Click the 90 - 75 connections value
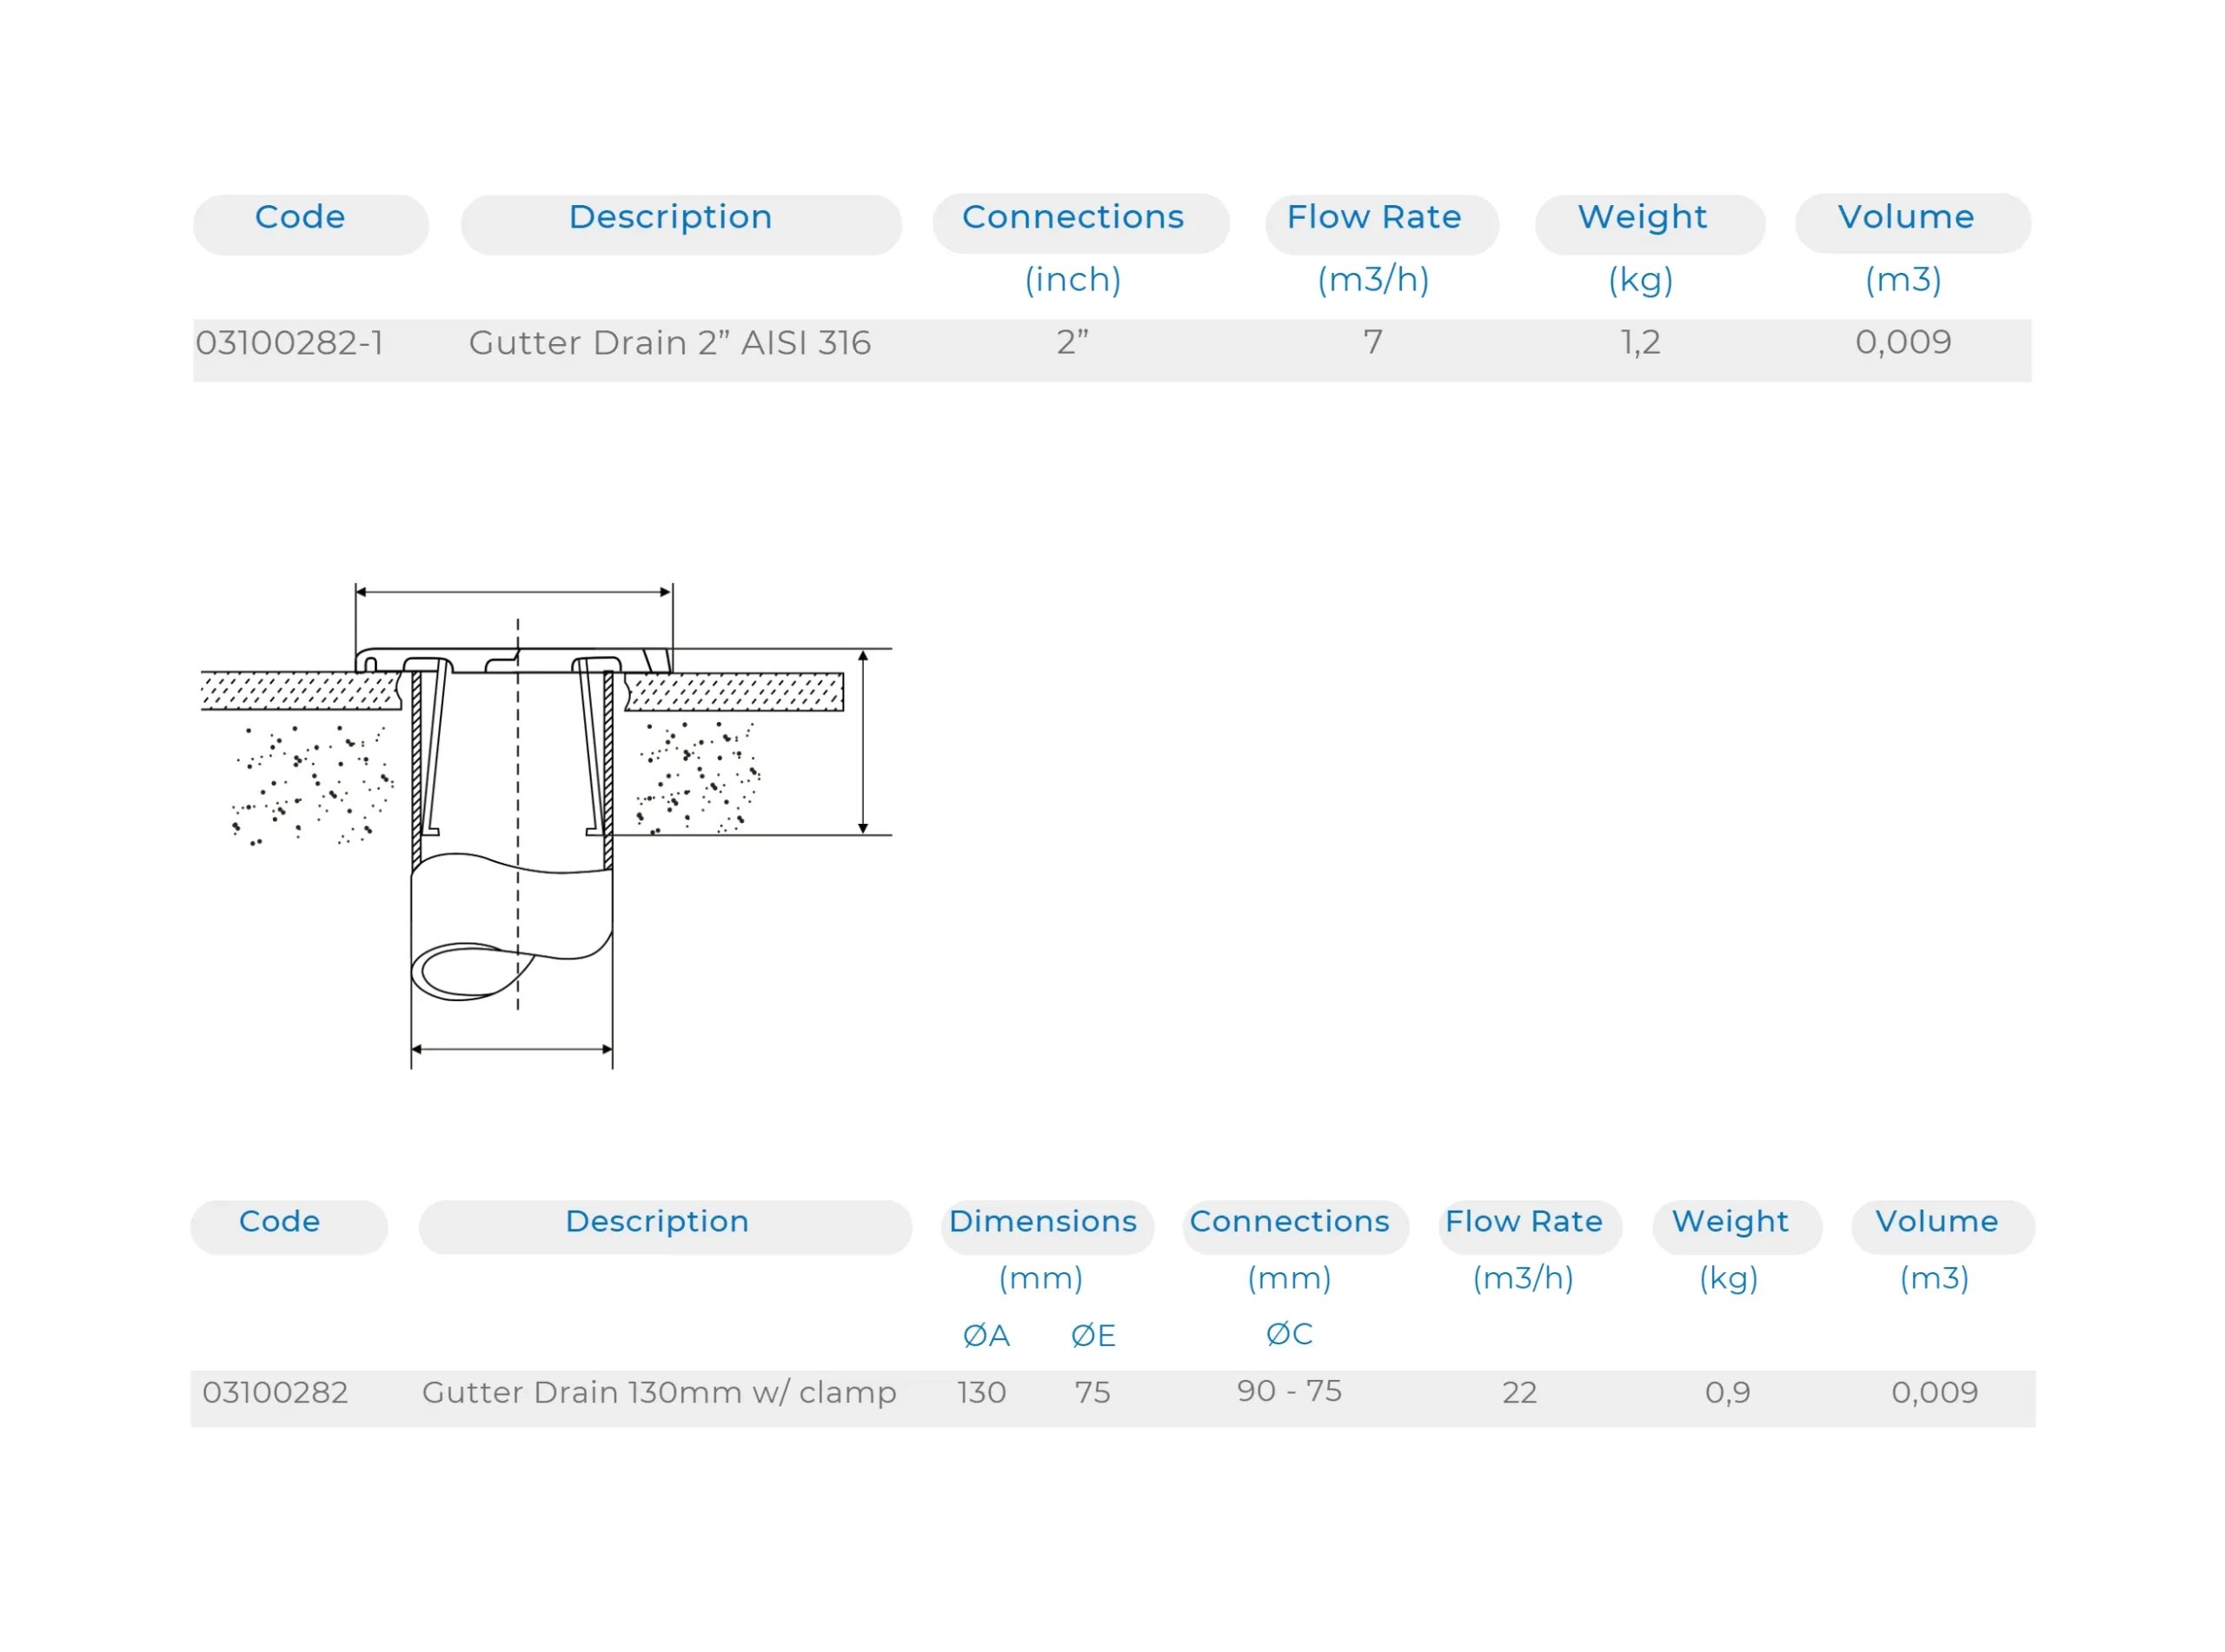 pos(1289,1391)
